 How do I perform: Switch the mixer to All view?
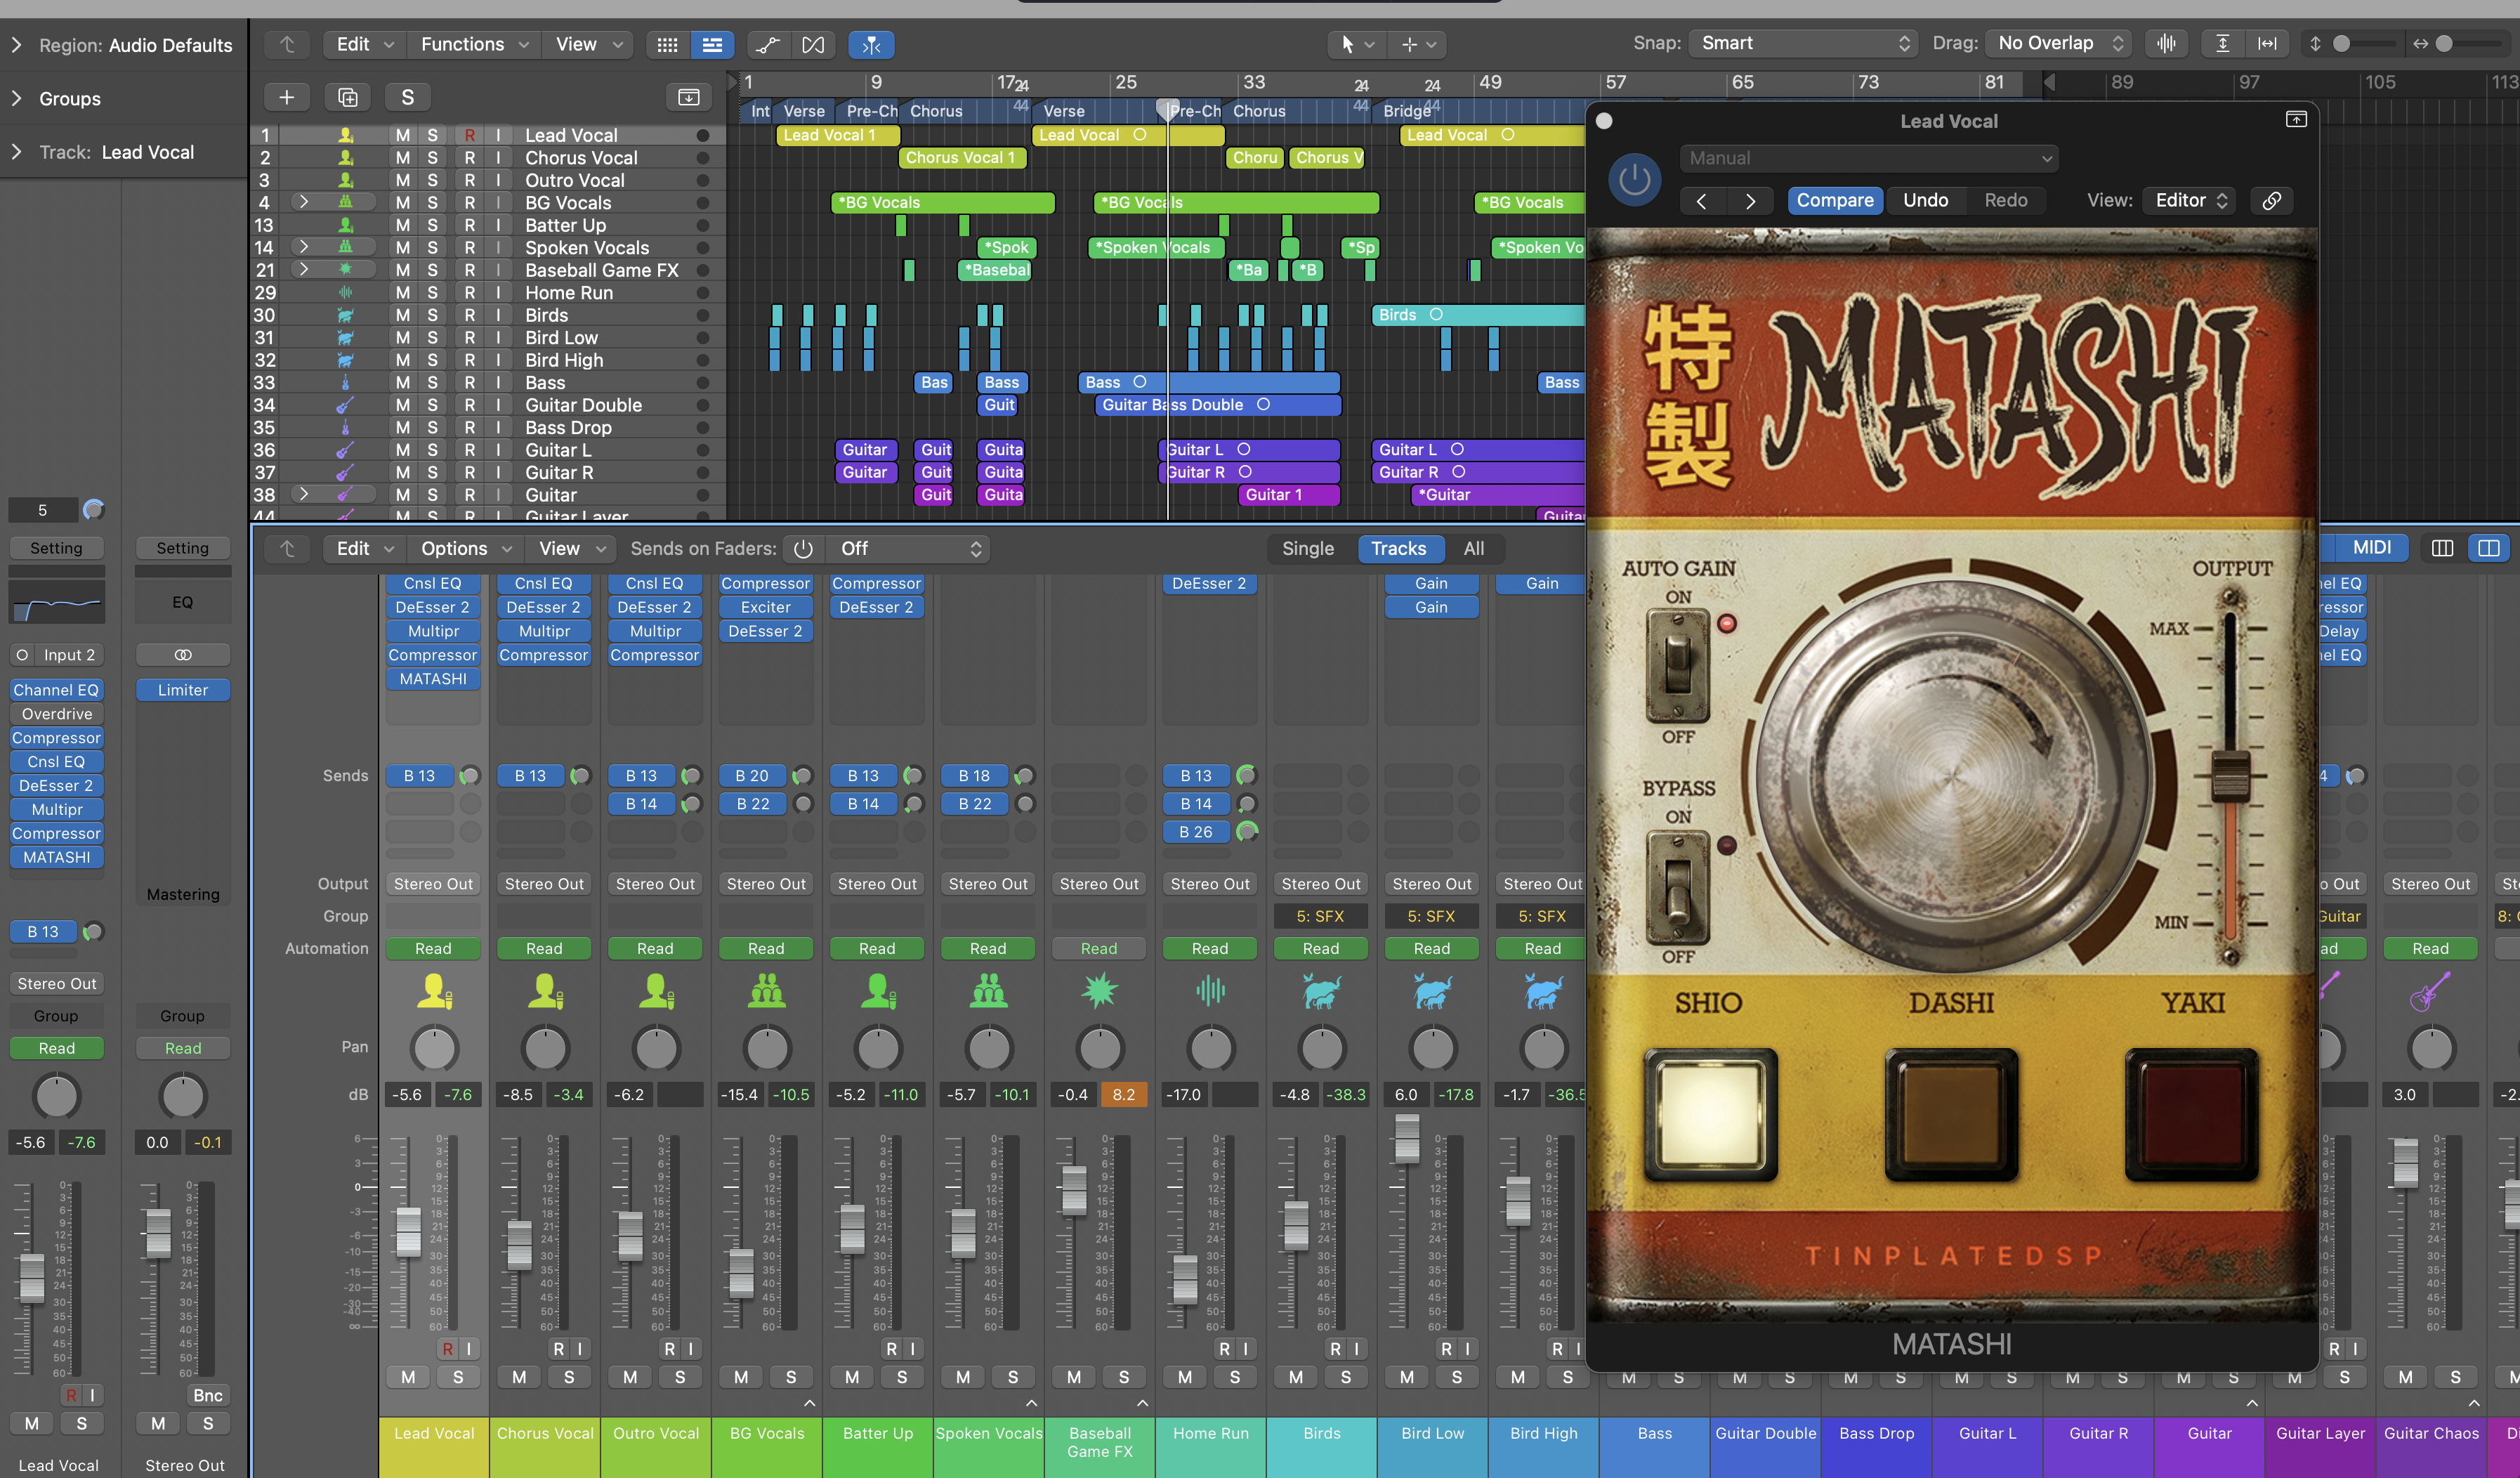[1473, 549]
